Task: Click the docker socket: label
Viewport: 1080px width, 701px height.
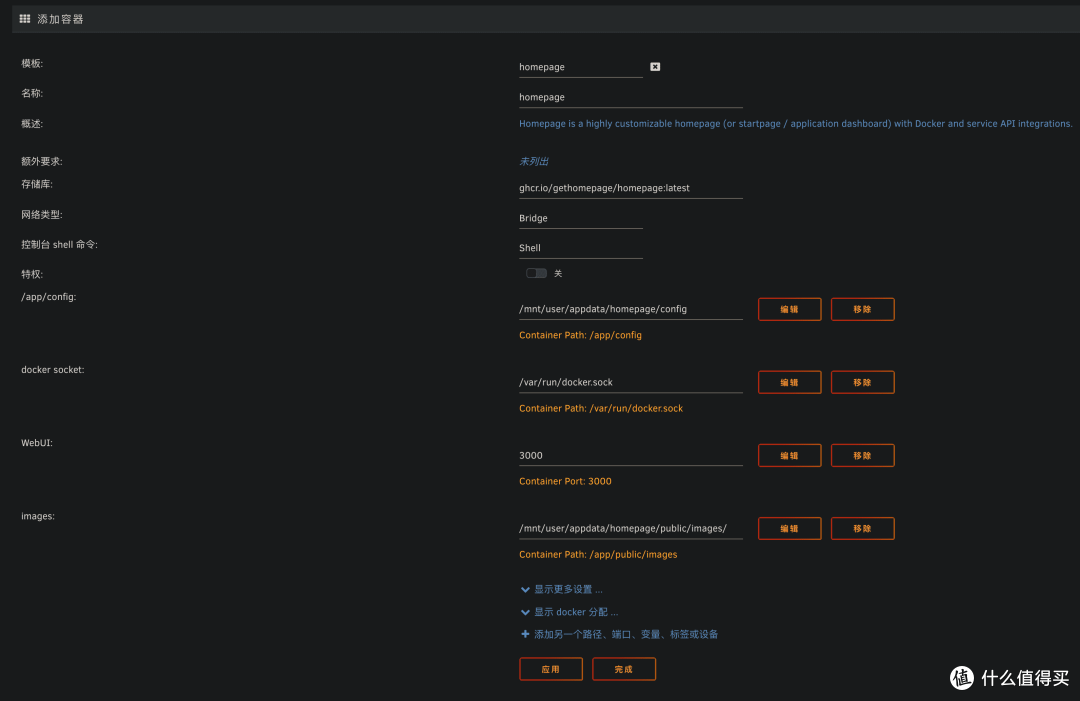Action: coord(53,370)
